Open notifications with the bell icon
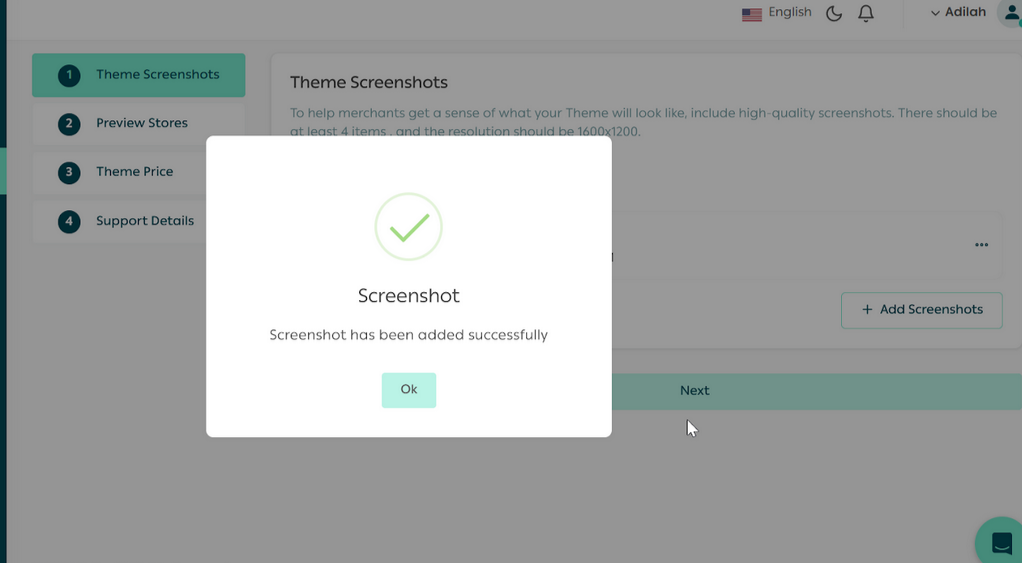Viewport: 1022px width, 563px height. (866, 13)
